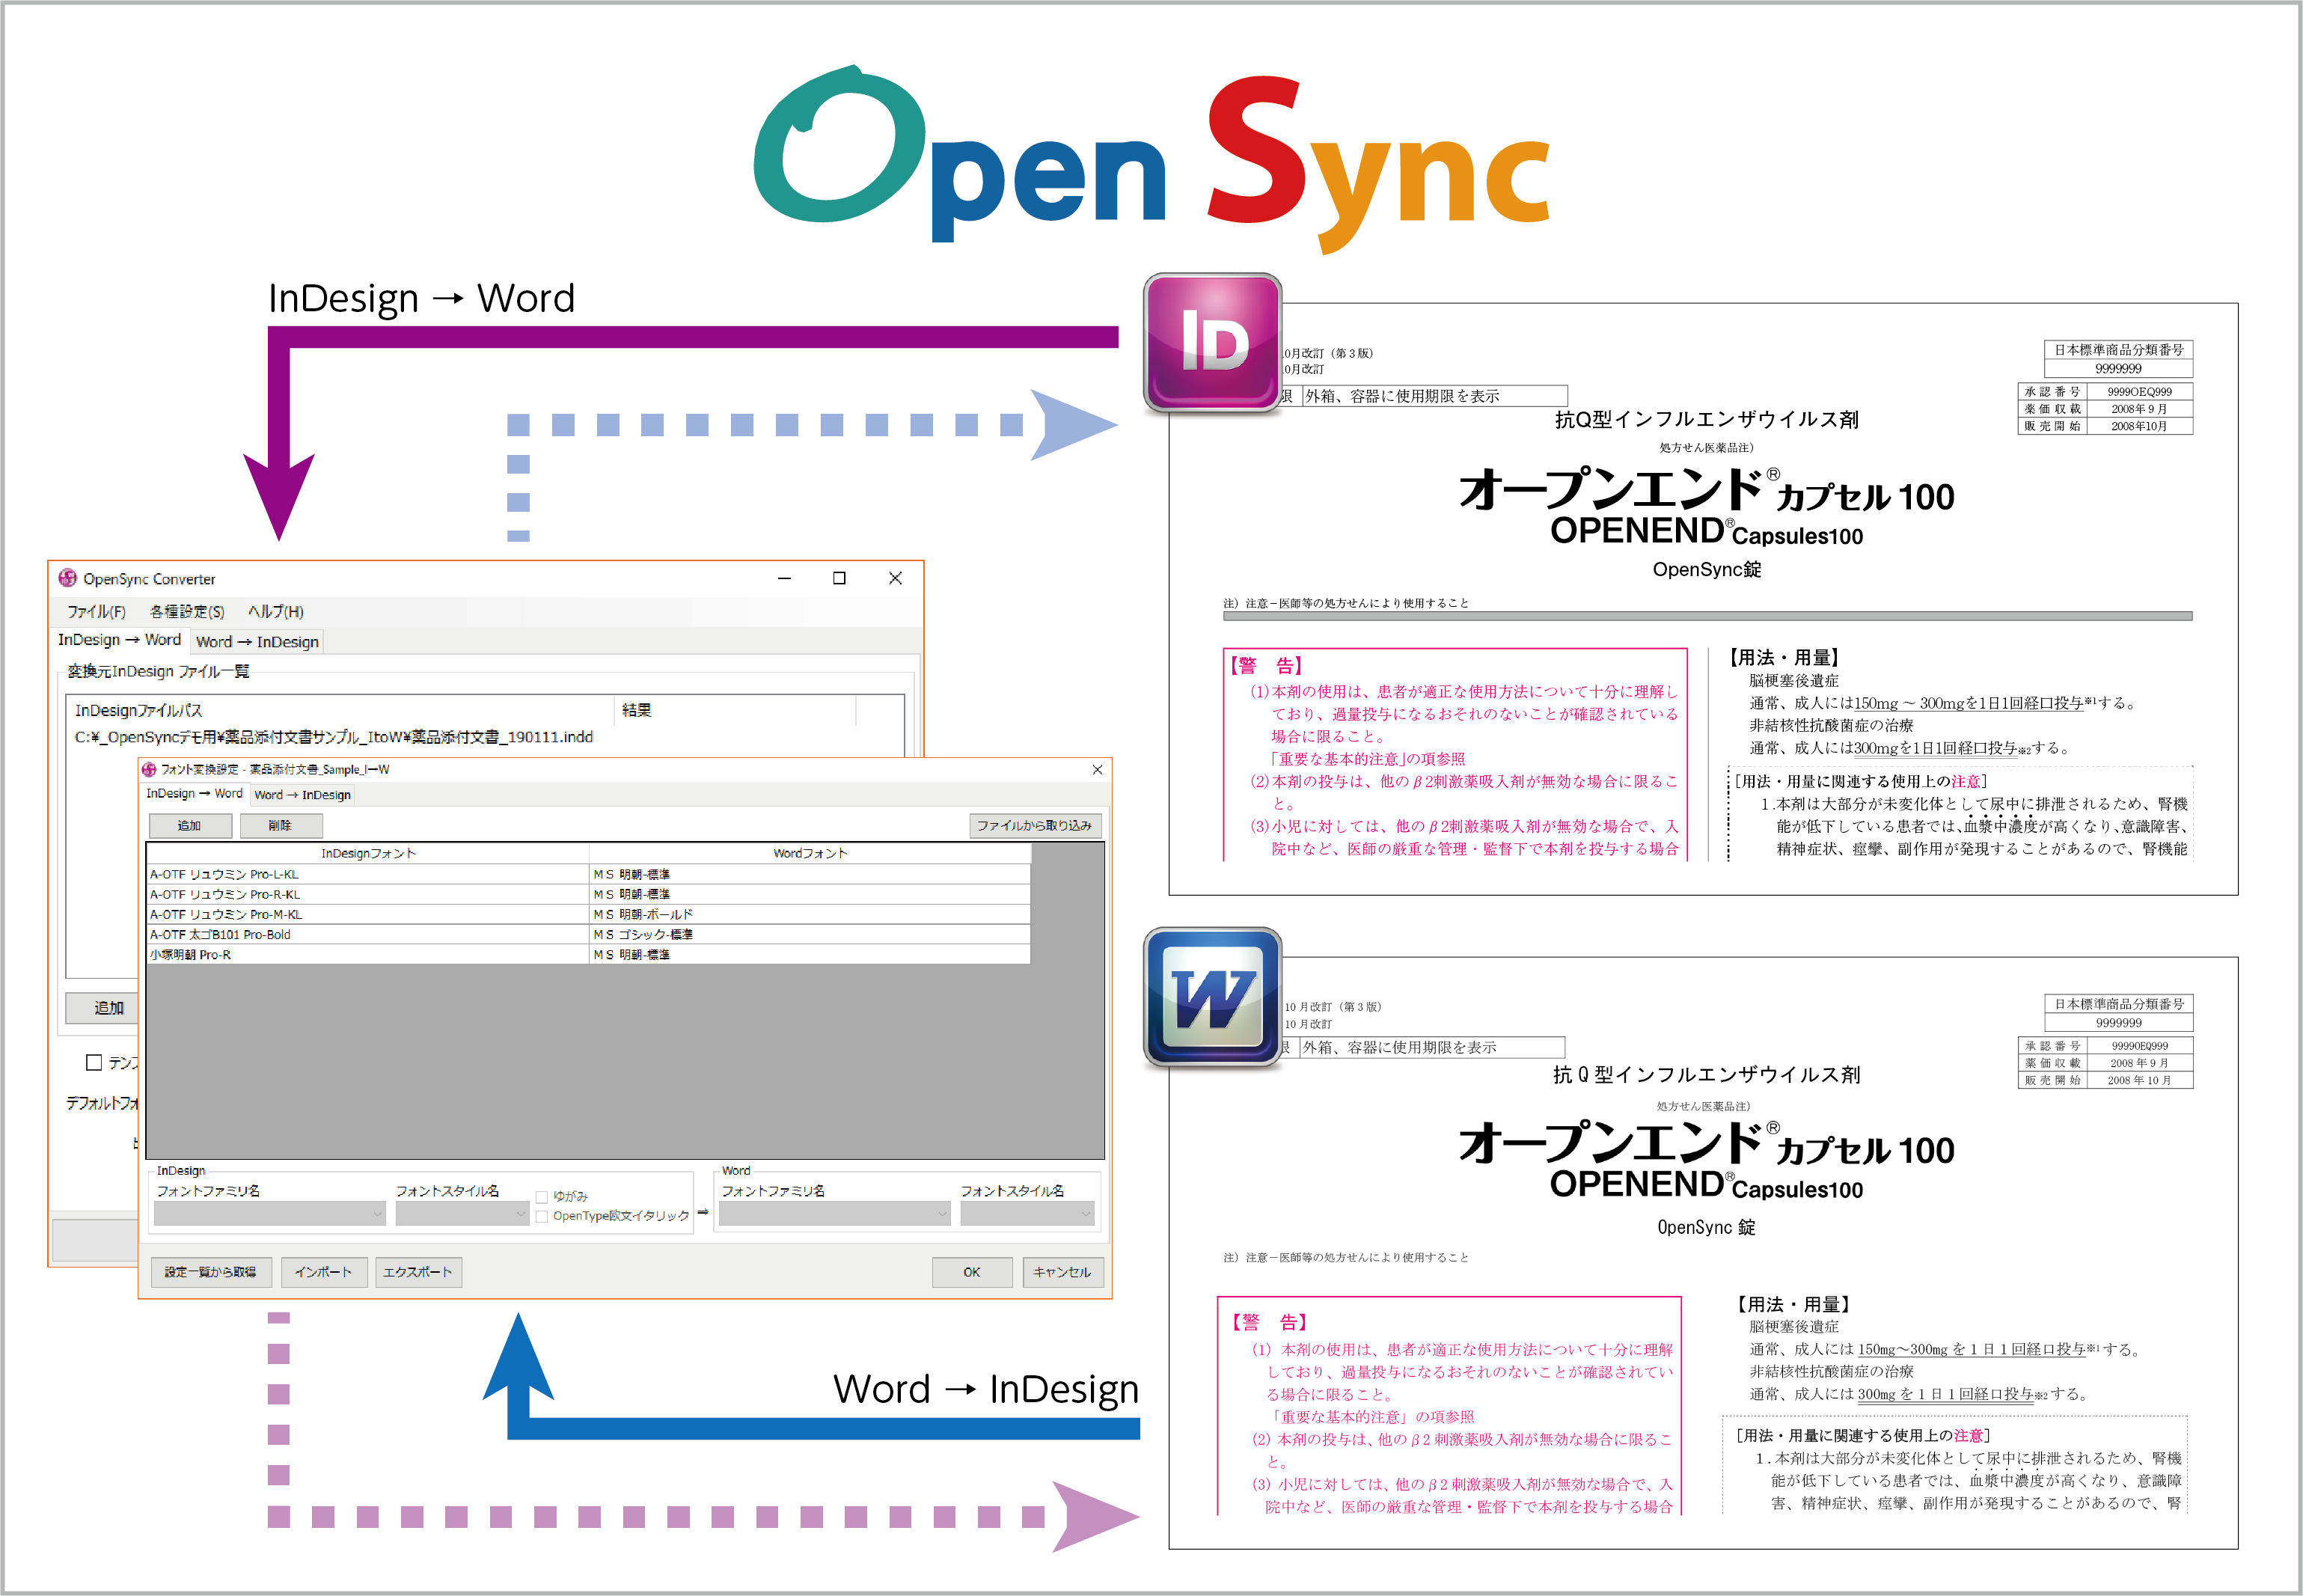The width and height of the screenshot is (2303, 1596).
Task: Click the Word document preview thumbnail
Action: click(x=1703, y=1253)
